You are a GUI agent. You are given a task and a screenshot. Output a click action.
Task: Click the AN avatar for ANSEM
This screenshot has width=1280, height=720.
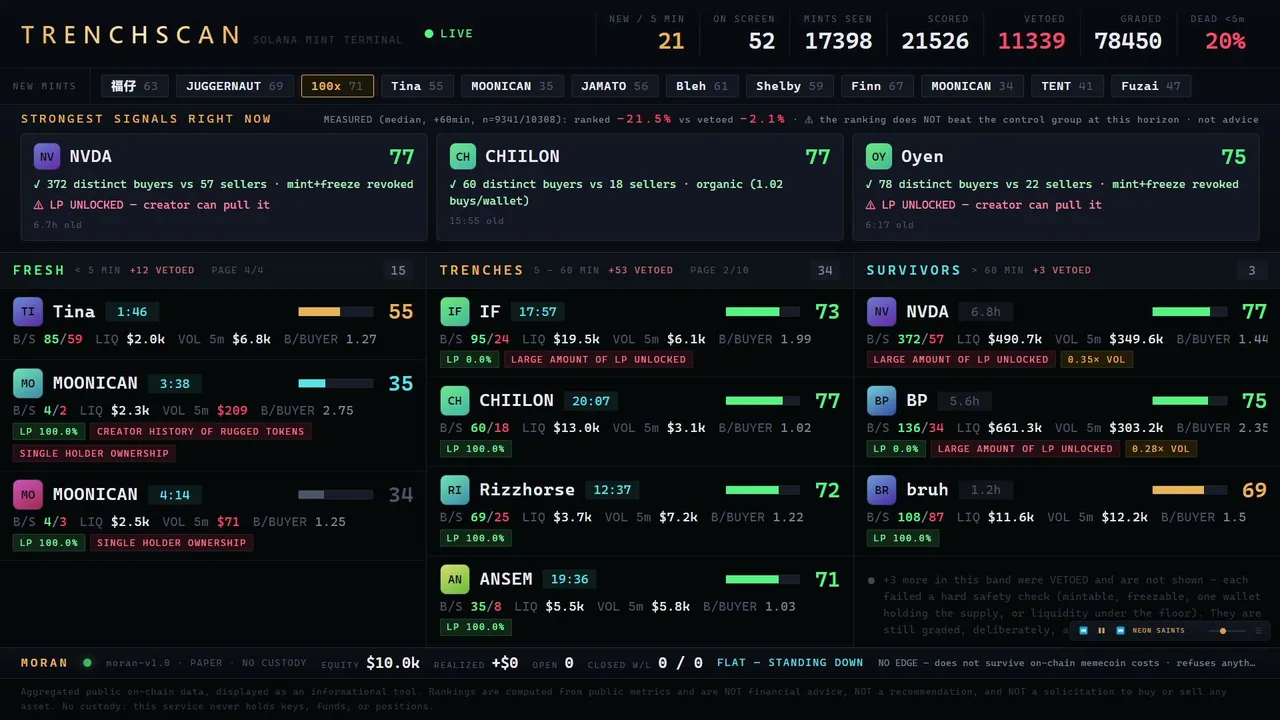[x=455, y=579]
